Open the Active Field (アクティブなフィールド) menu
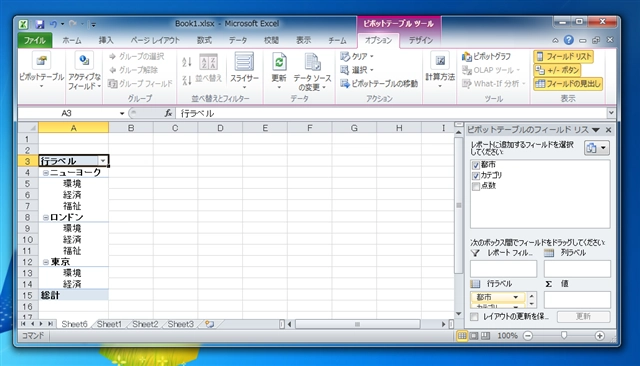640x366 pixels. (x=84, y=70)
